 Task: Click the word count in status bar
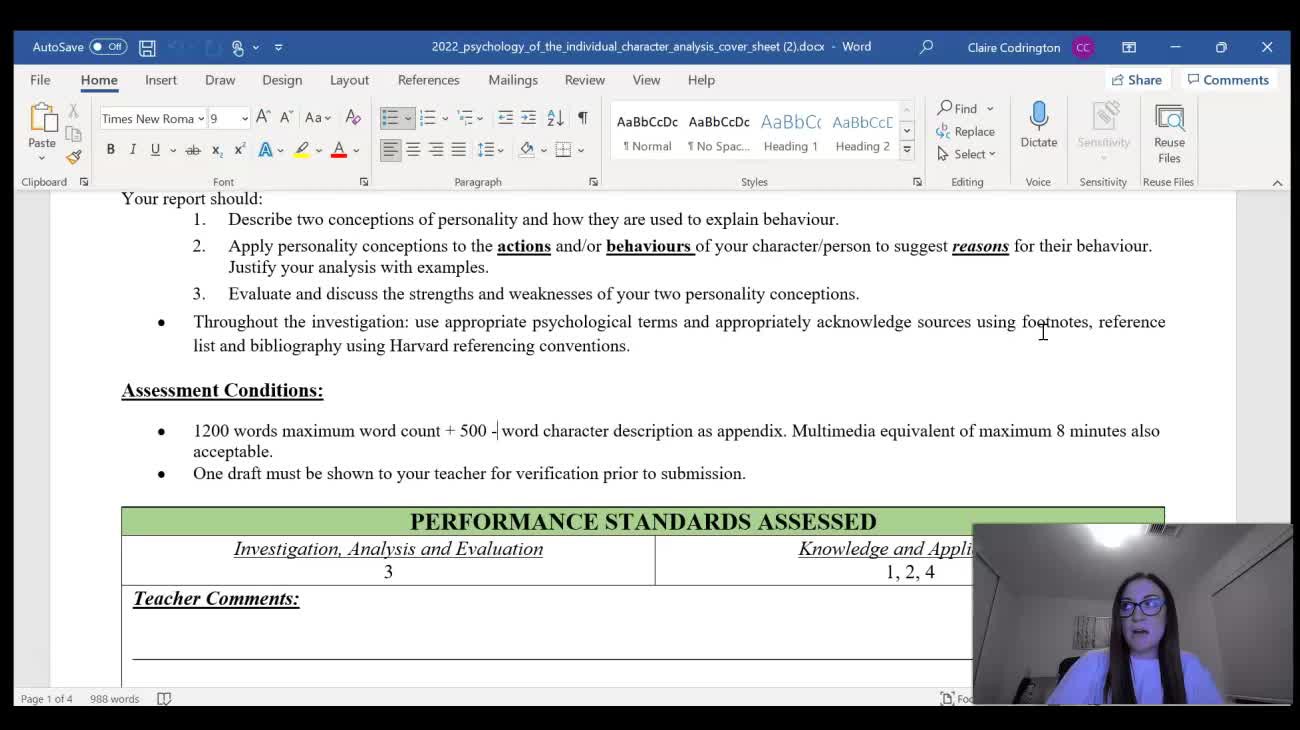click(x=114, y=699)
